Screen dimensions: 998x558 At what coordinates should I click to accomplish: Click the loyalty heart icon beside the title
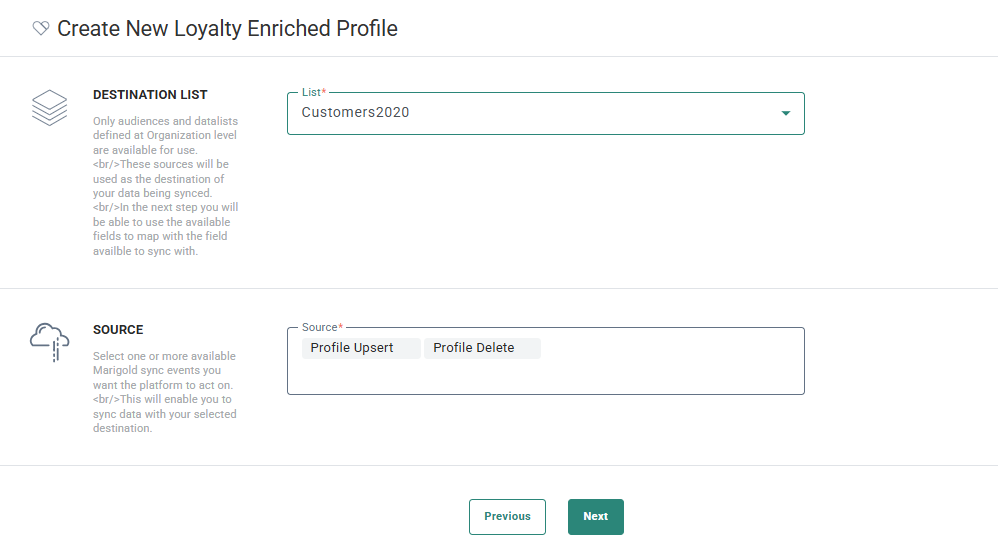41,29
